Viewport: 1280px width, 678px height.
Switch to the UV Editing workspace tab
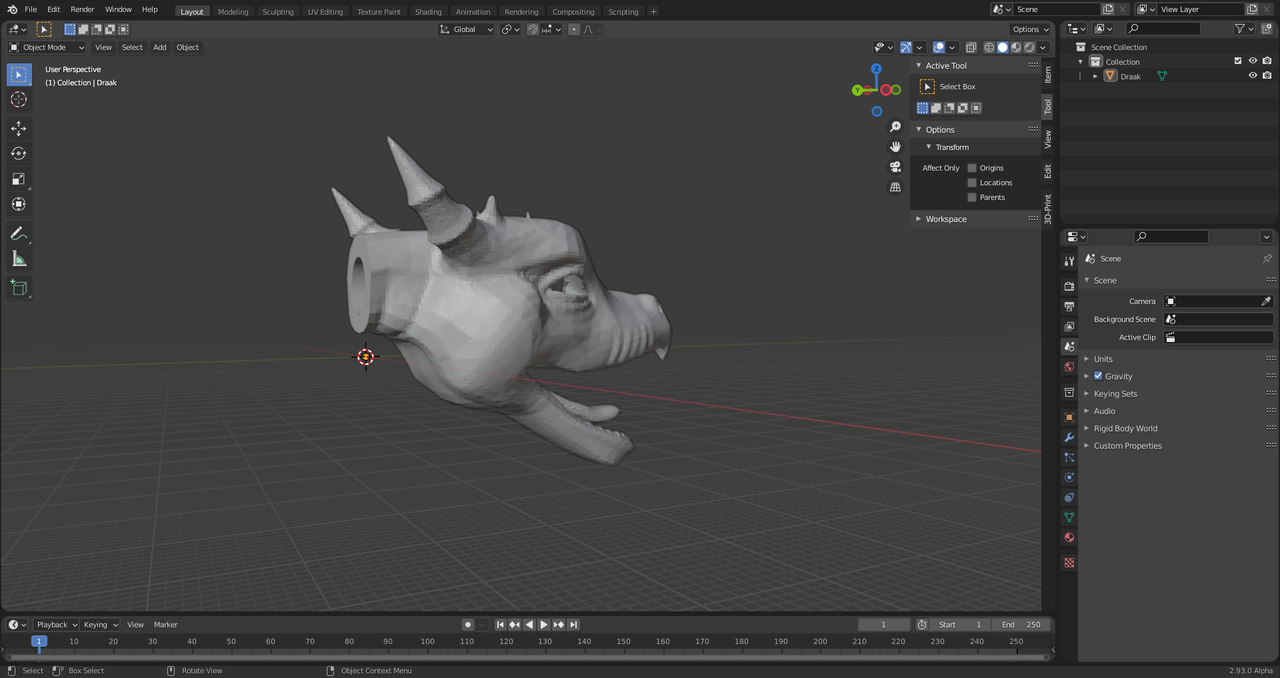click(x=325, y=12)
